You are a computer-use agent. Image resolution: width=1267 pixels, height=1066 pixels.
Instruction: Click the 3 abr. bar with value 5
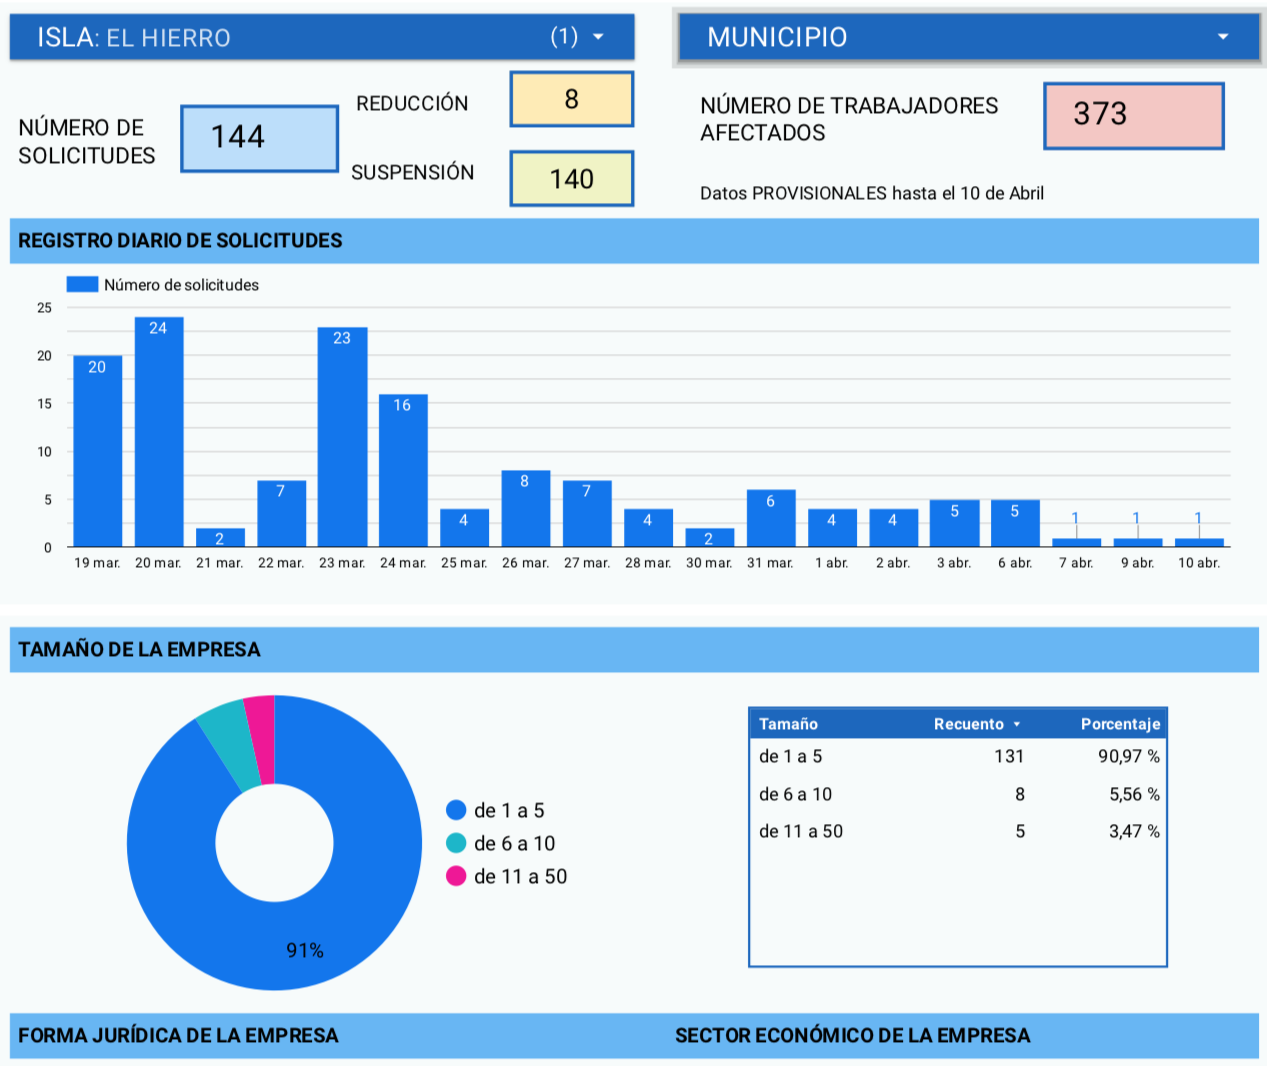(954, 523)
